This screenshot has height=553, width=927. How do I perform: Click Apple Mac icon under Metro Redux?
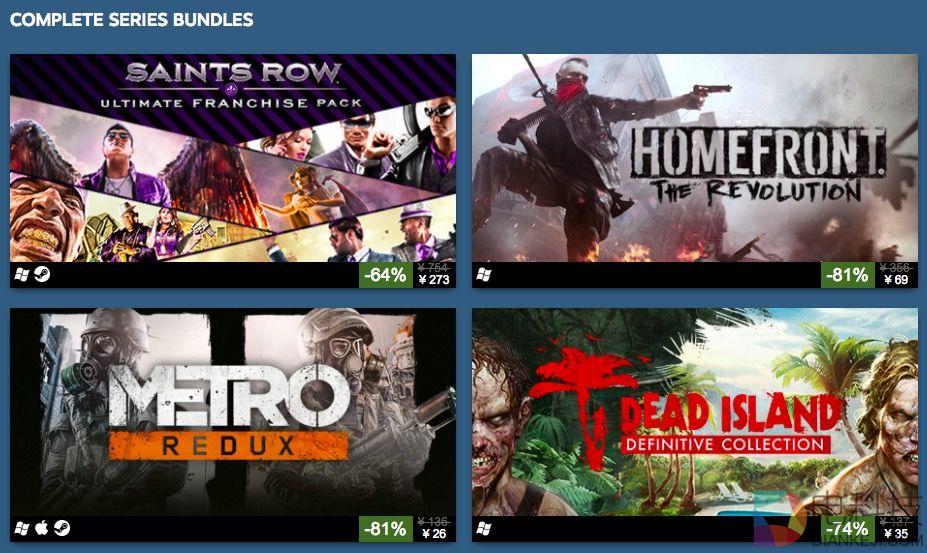(x=41, y=528)
